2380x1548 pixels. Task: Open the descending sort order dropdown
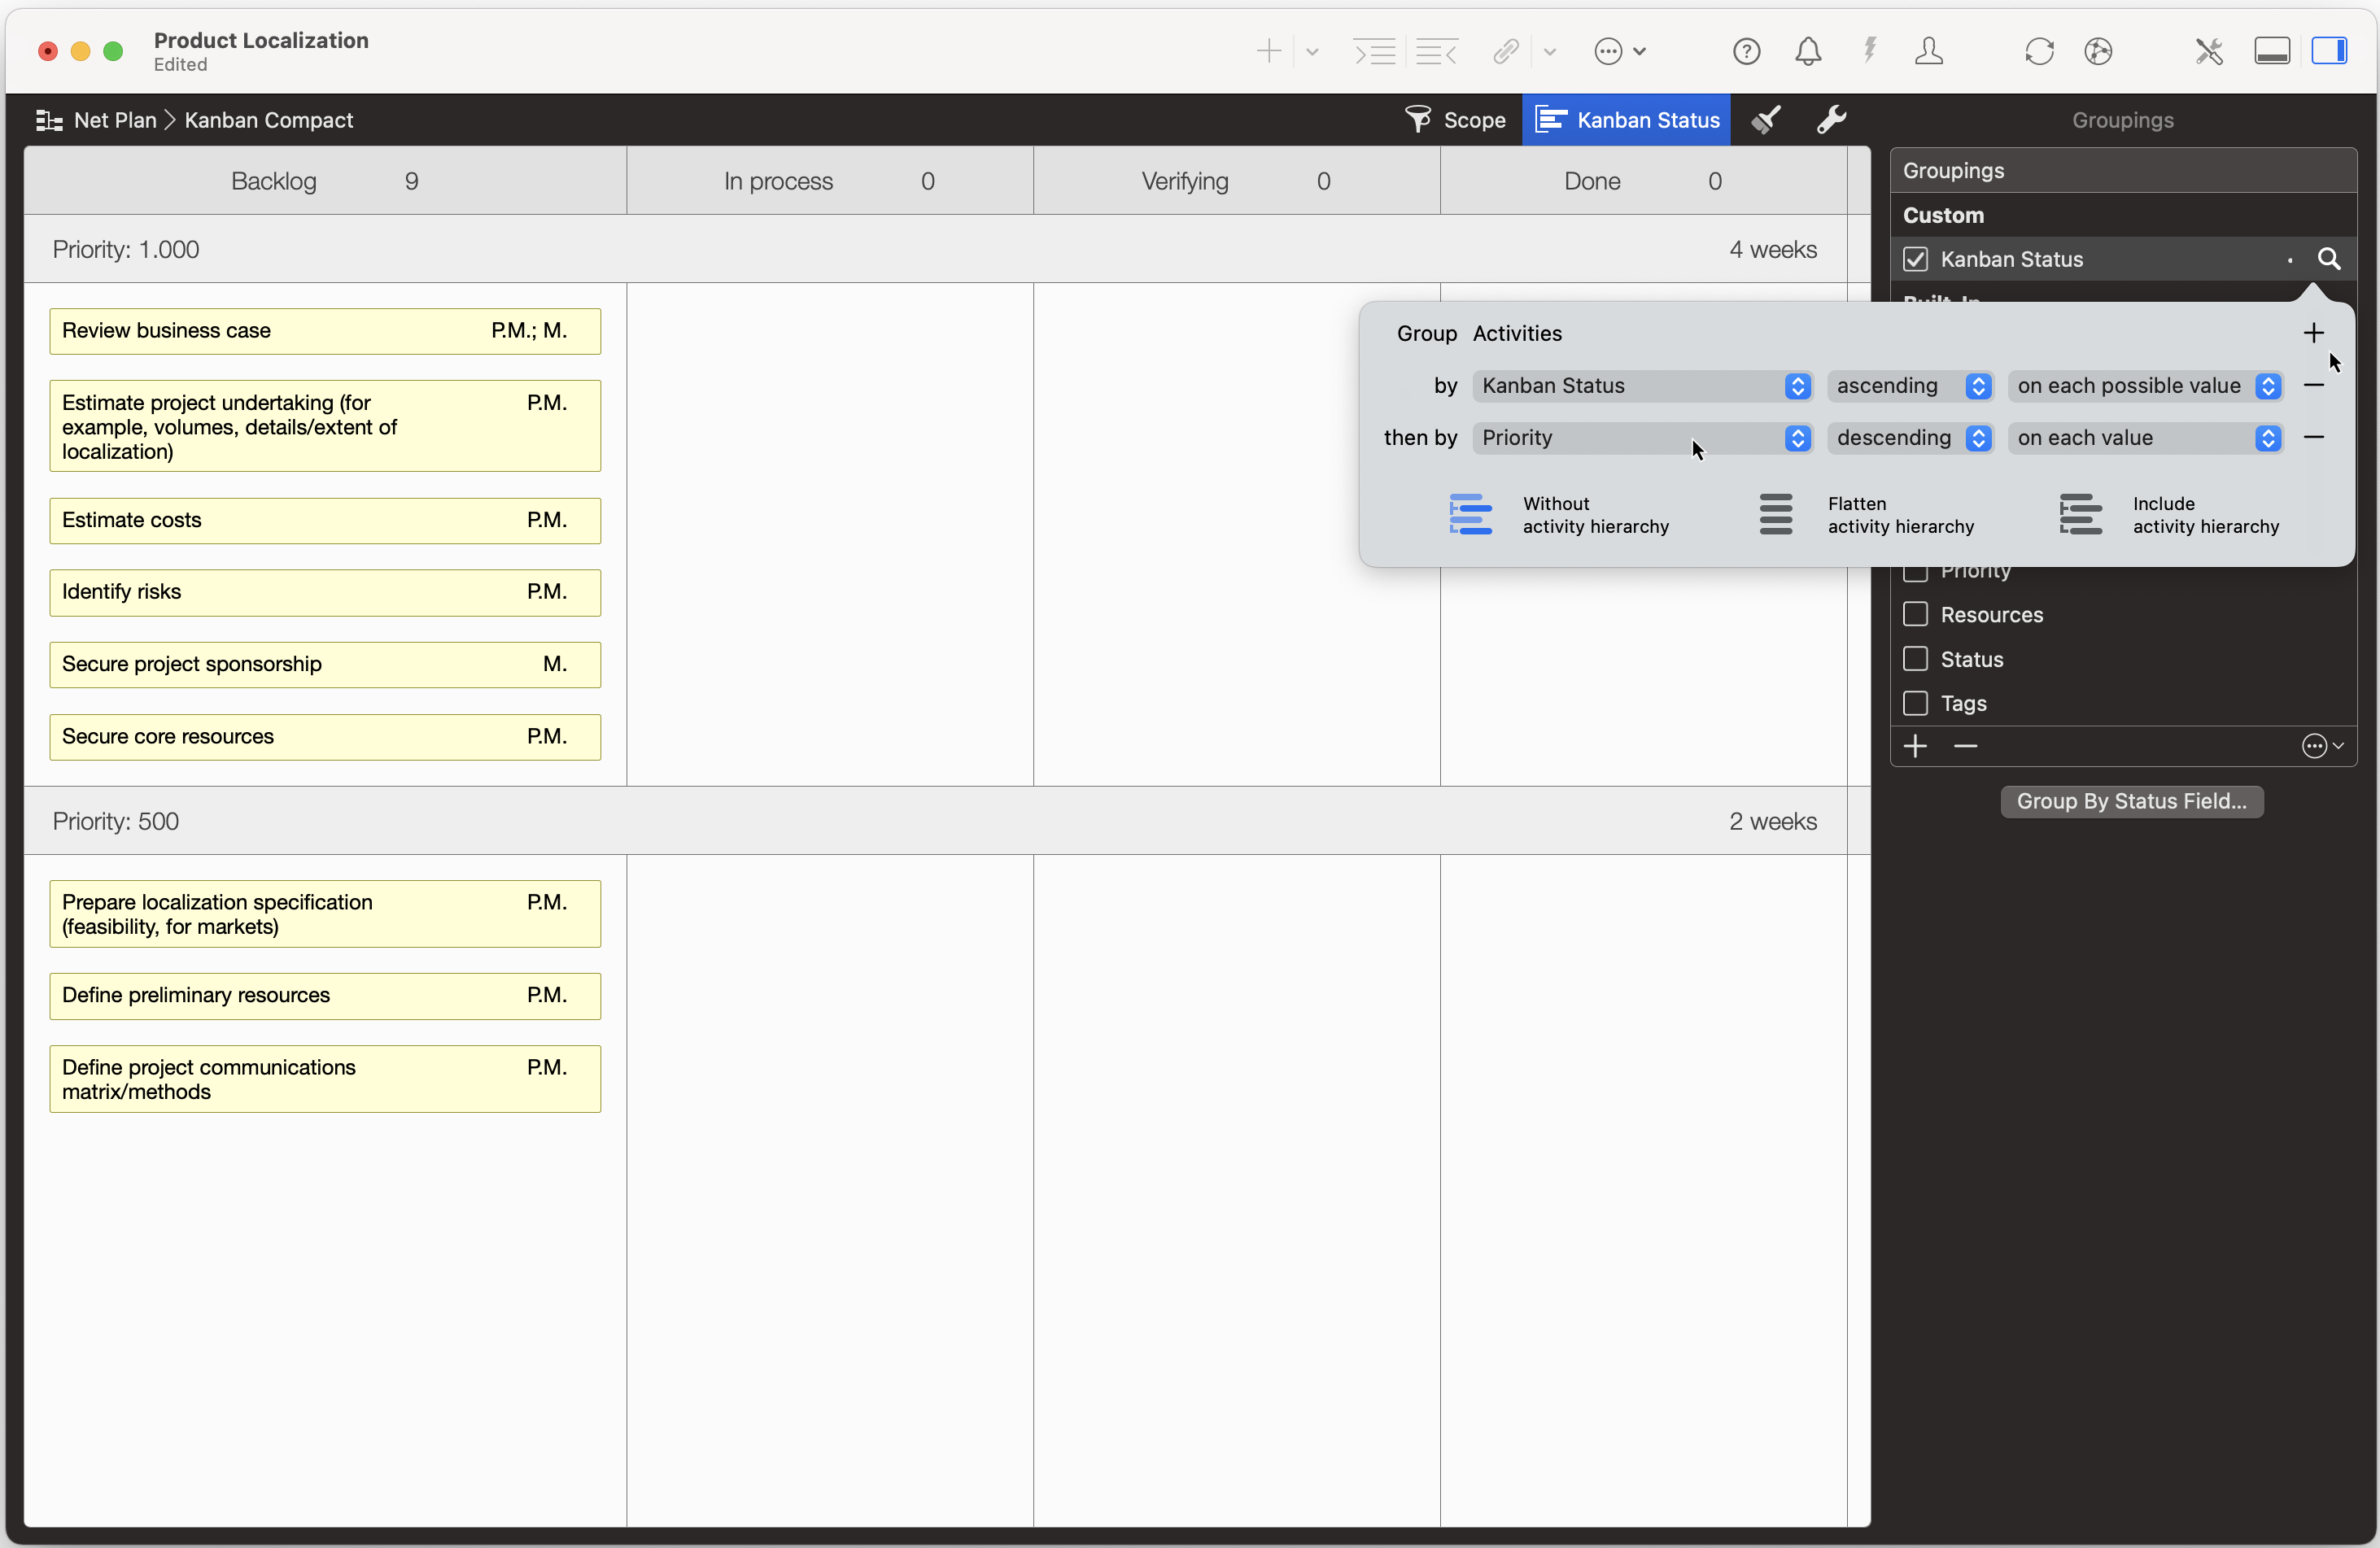[1910, 438]
